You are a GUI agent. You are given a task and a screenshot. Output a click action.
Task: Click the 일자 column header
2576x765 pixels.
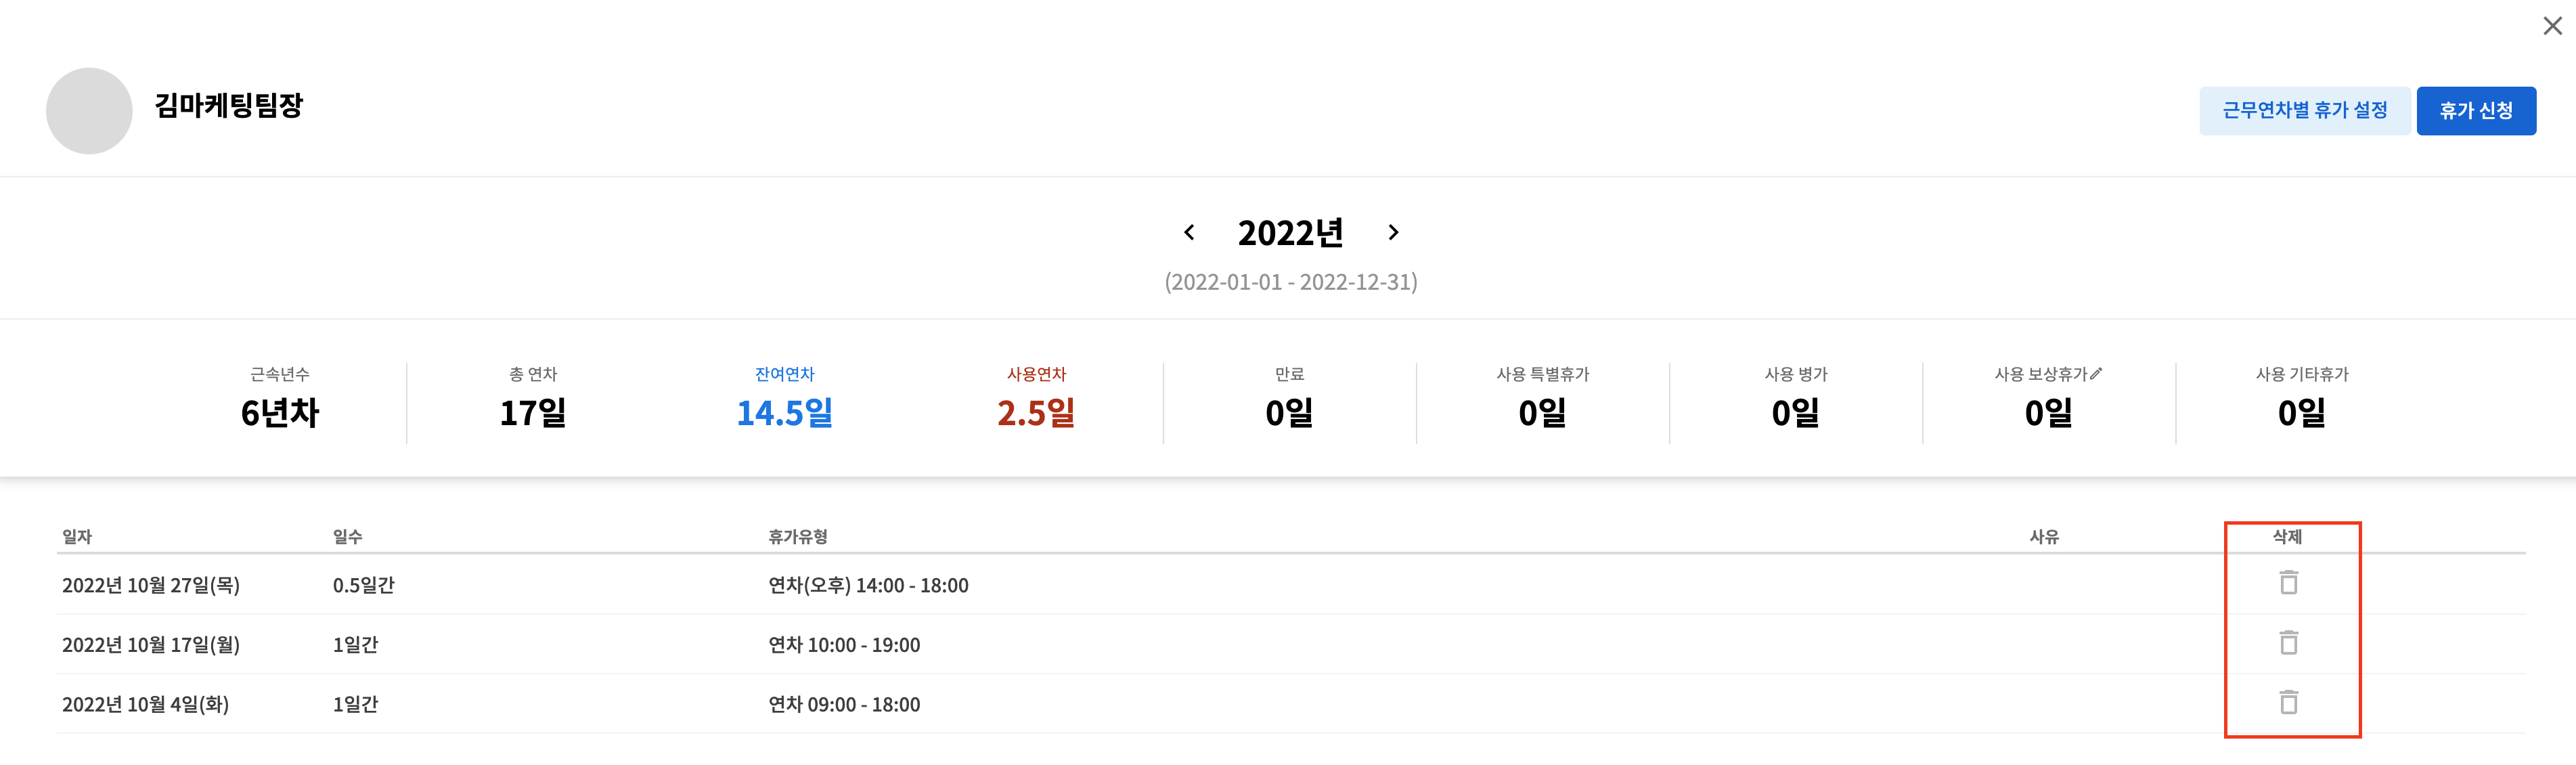tap(77, 537)
